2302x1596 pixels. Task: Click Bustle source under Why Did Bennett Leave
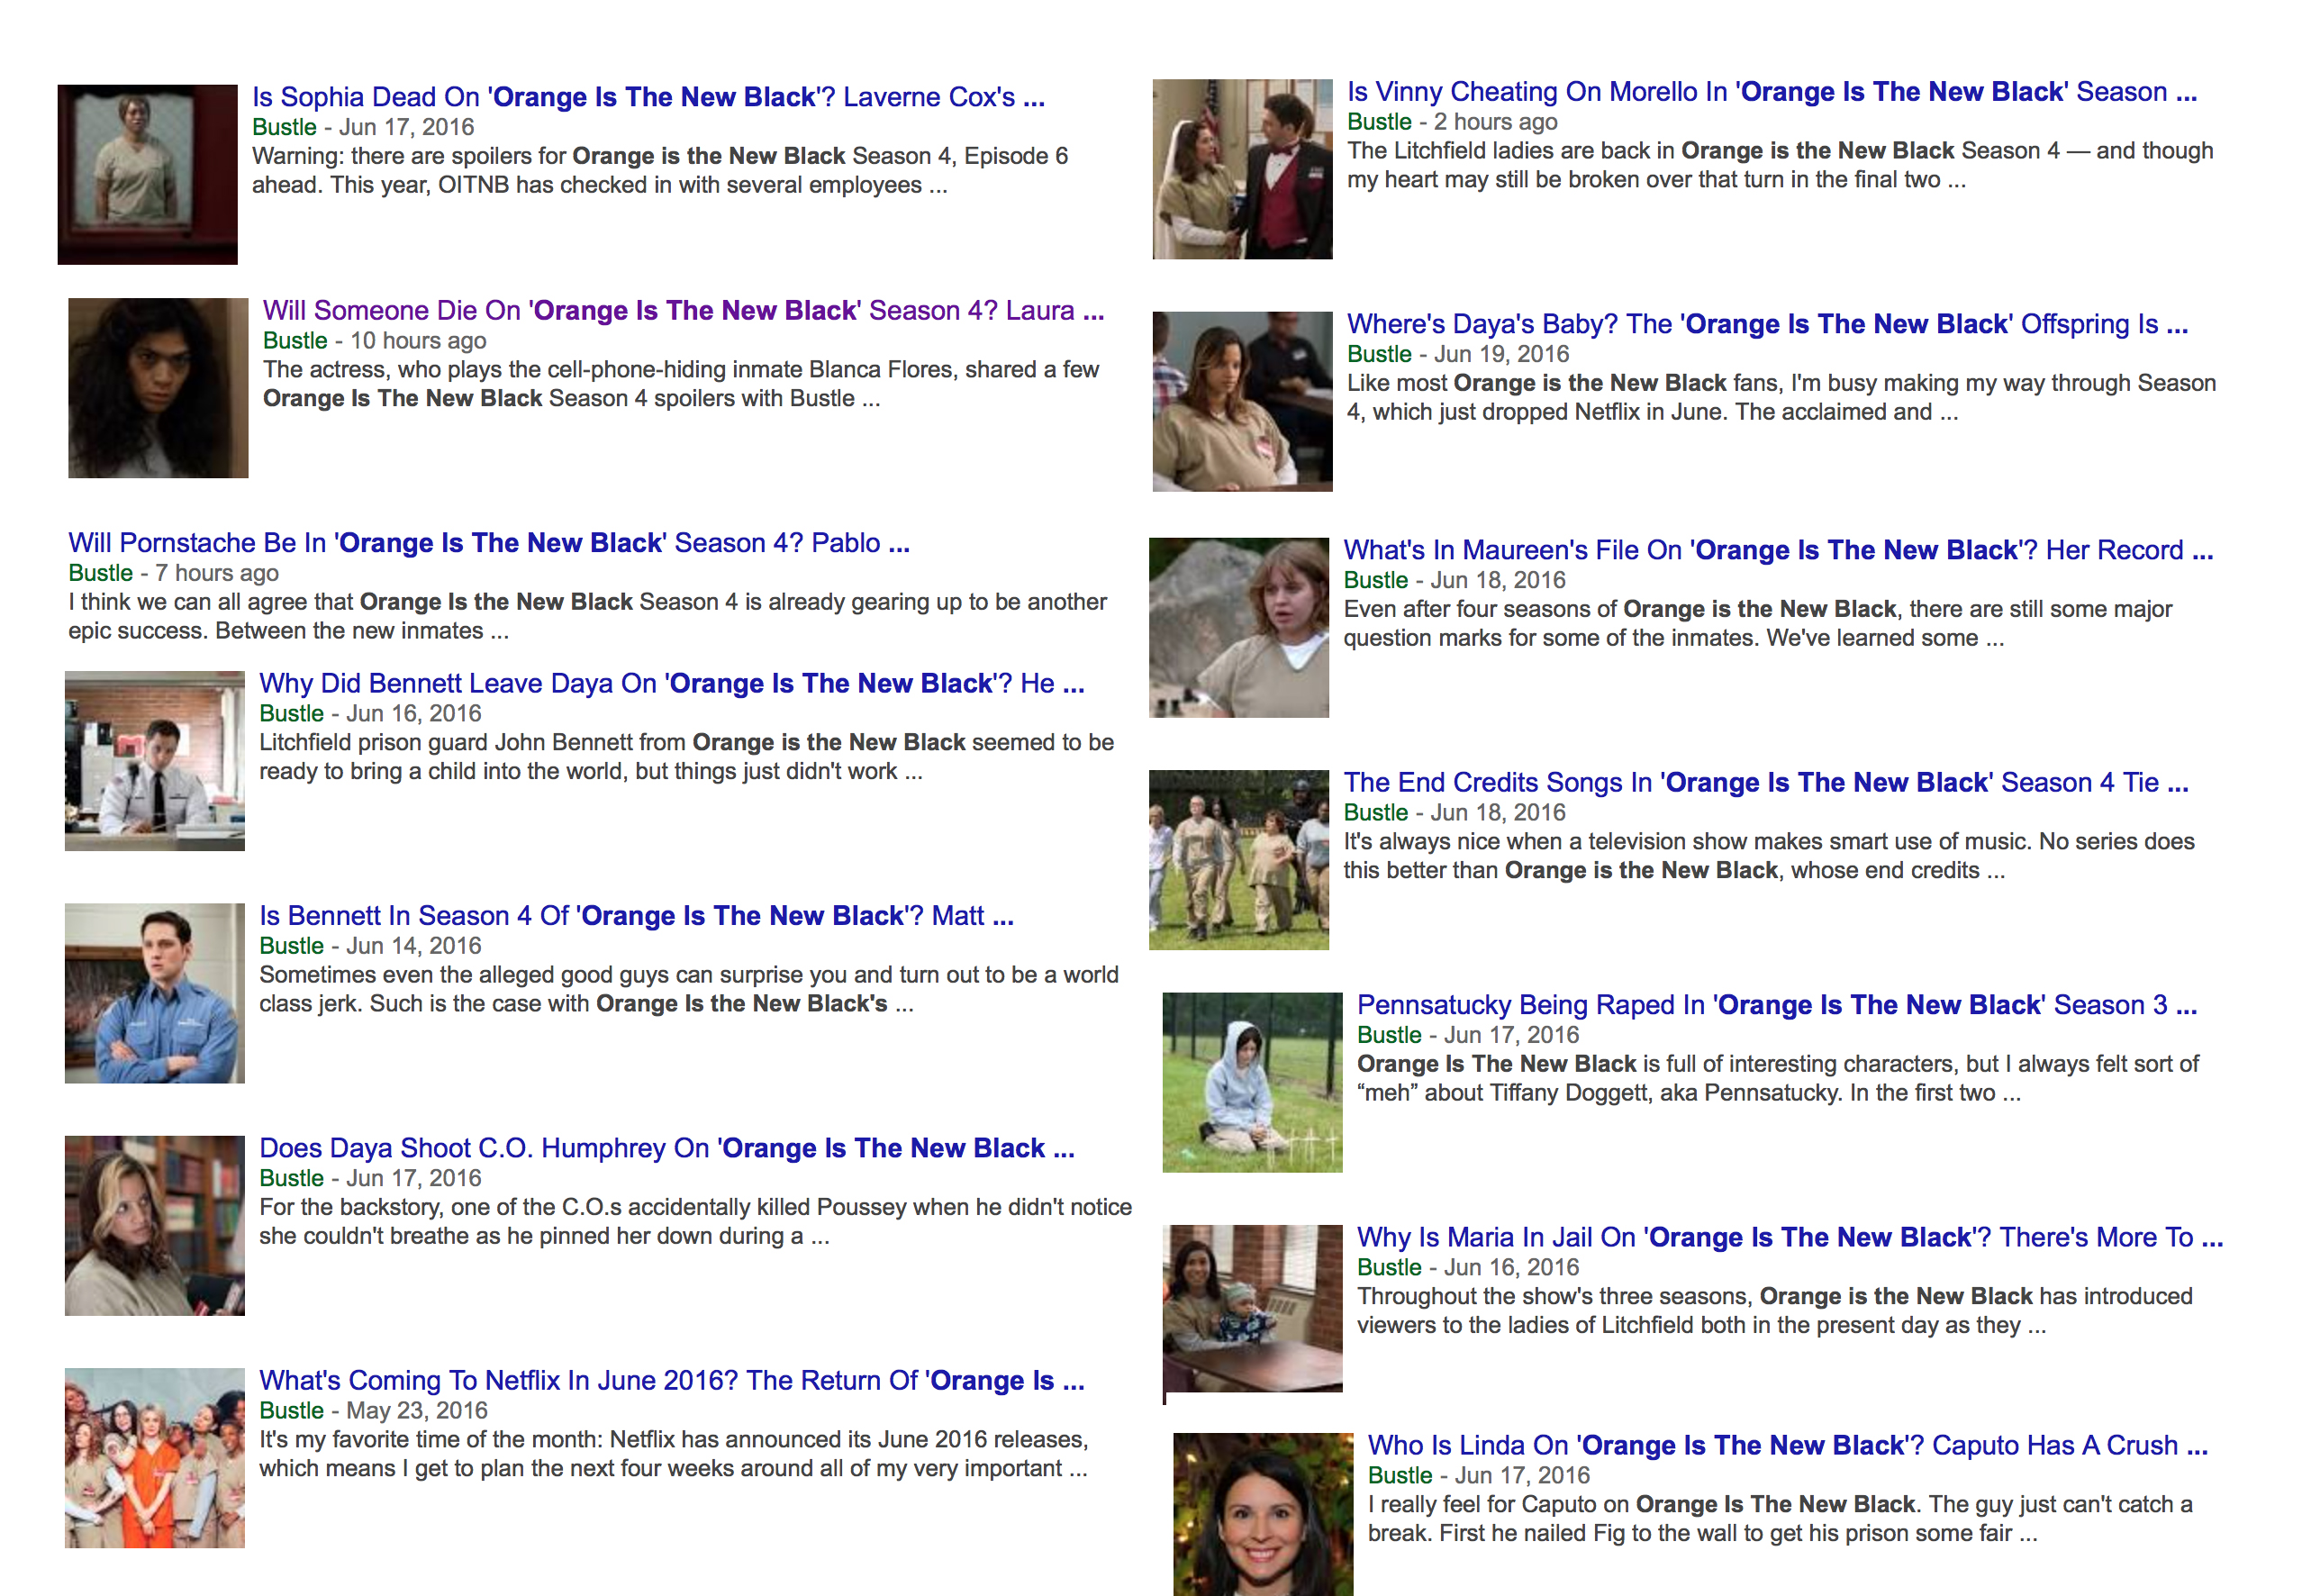(x=291, y=714)
